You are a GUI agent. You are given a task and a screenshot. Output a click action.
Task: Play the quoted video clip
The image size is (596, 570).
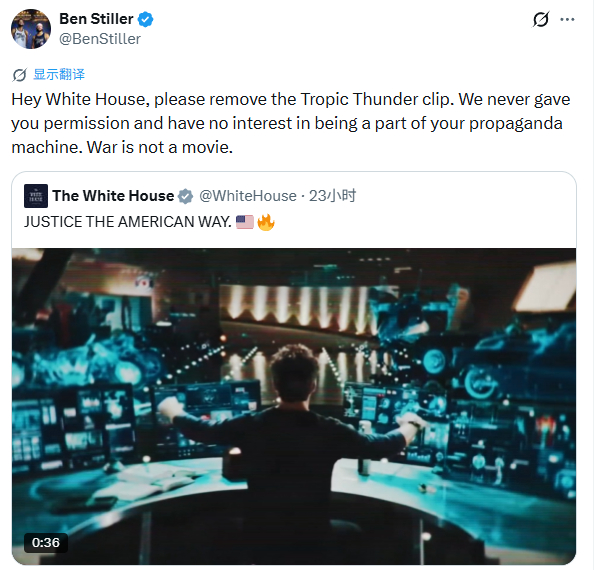(x=294, y=406)
